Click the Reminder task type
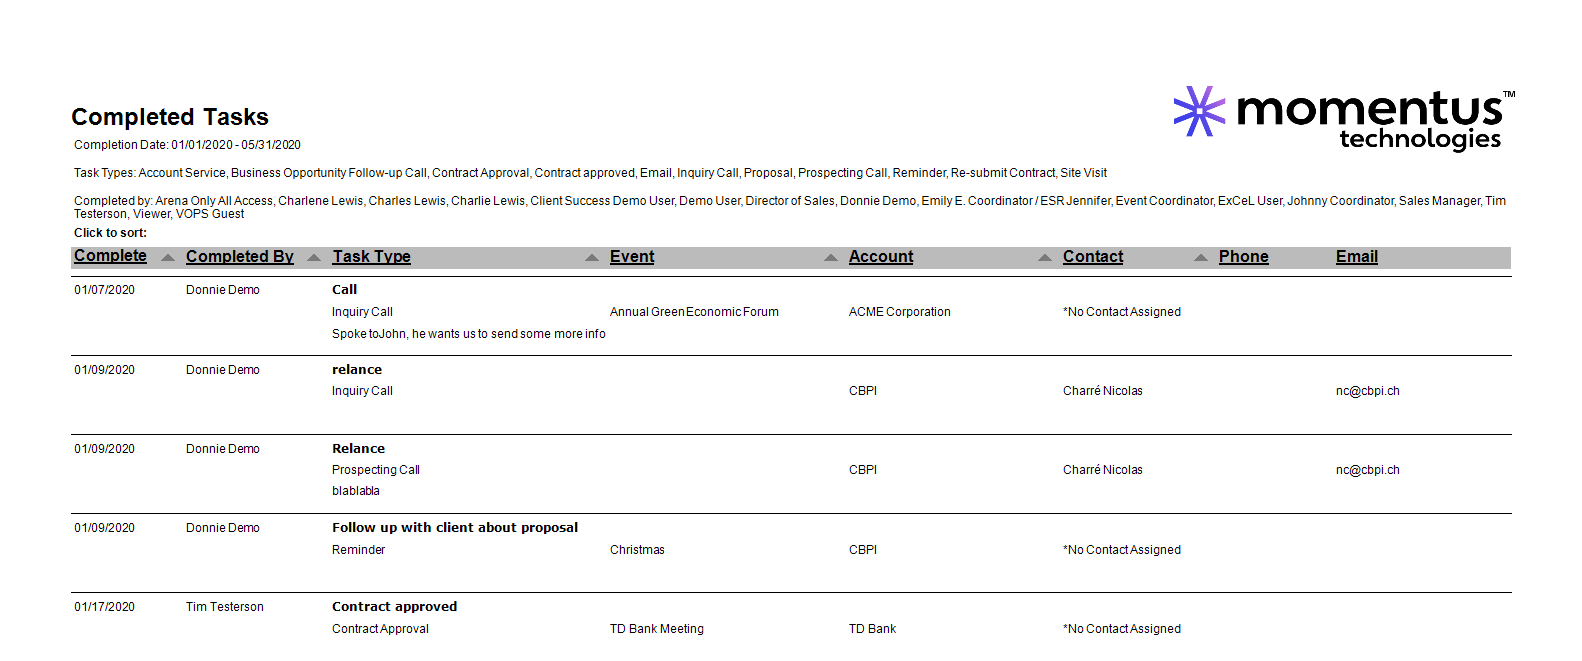This screenshot has height=661, width=1582. pyautogui.click(x=358, y=550)
